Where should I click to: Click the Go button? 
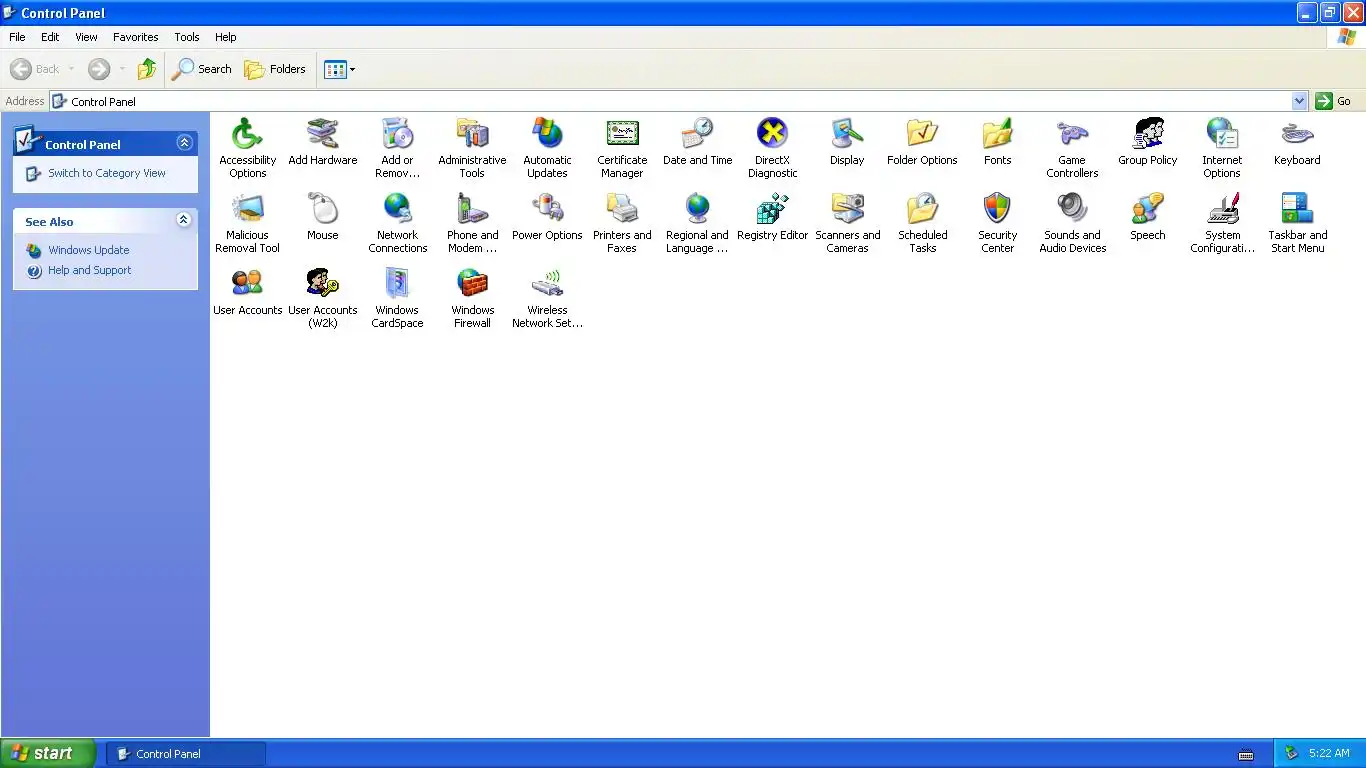(1335, 101)
